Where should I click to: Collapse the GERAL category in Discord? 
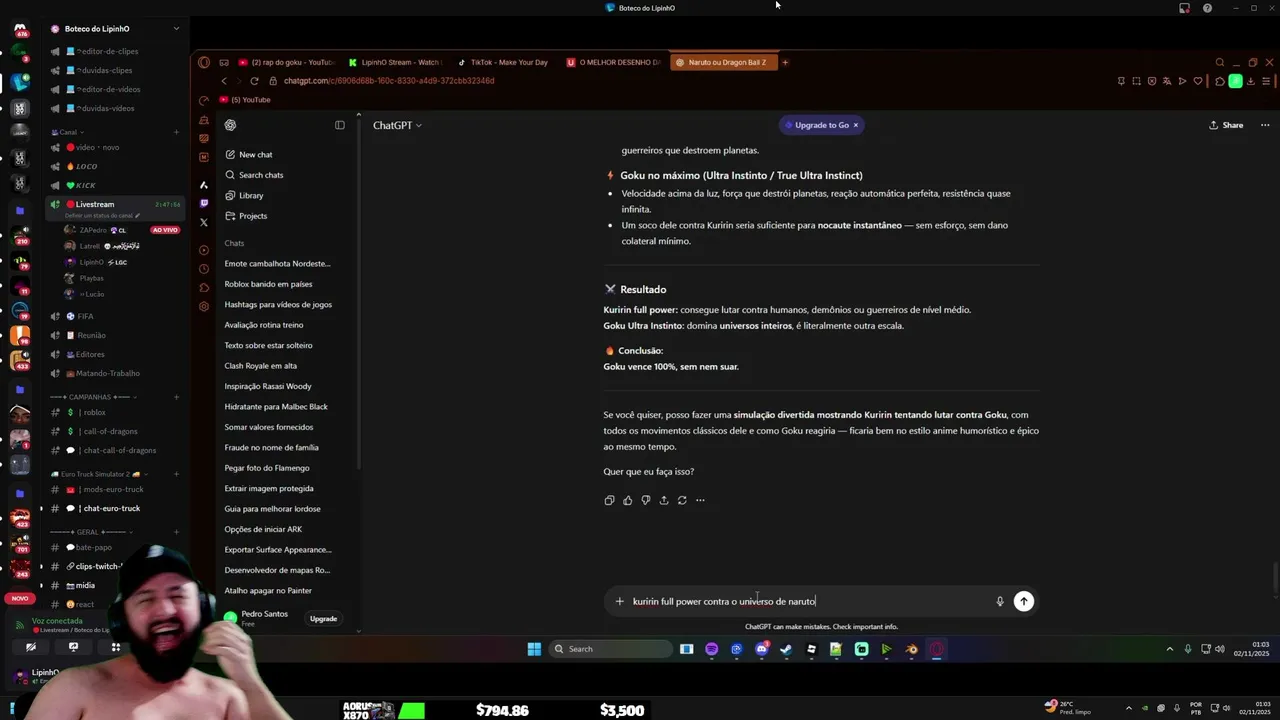coord(88,532)
